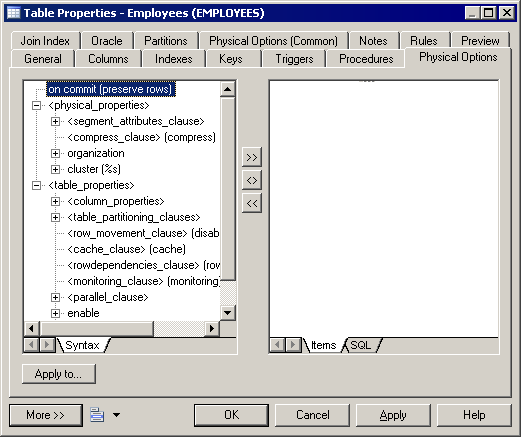Click the property sheet menu icon beside More
Viewport: 521px width, 437px height.
click(x=97, y=415)
